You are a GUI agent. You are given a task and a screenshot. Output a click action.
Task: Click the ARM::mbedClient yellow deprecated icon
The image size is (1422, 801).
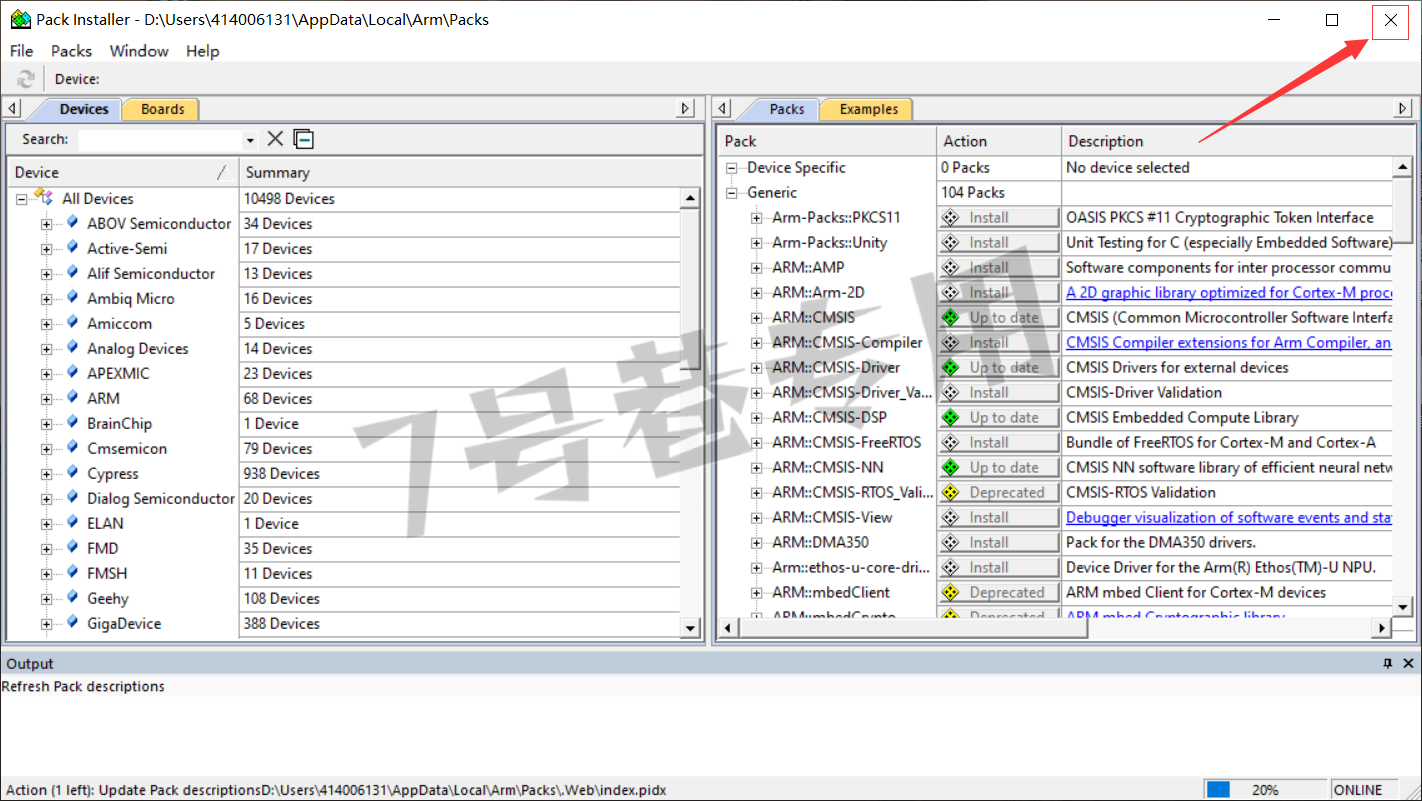951,592
